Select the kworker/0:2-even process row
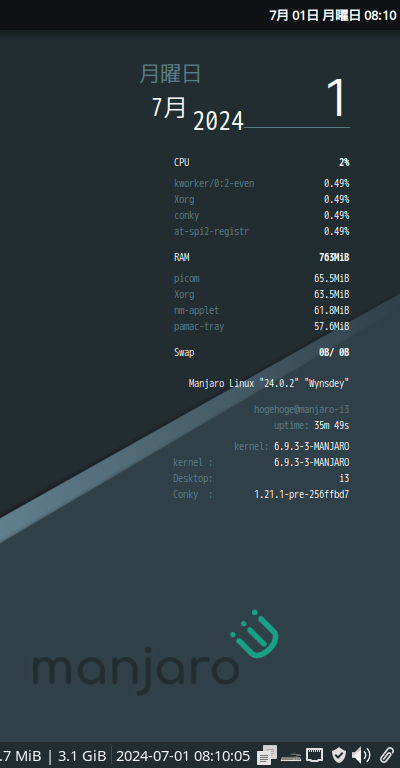This screenshot has width=400, height=768. 261,184
